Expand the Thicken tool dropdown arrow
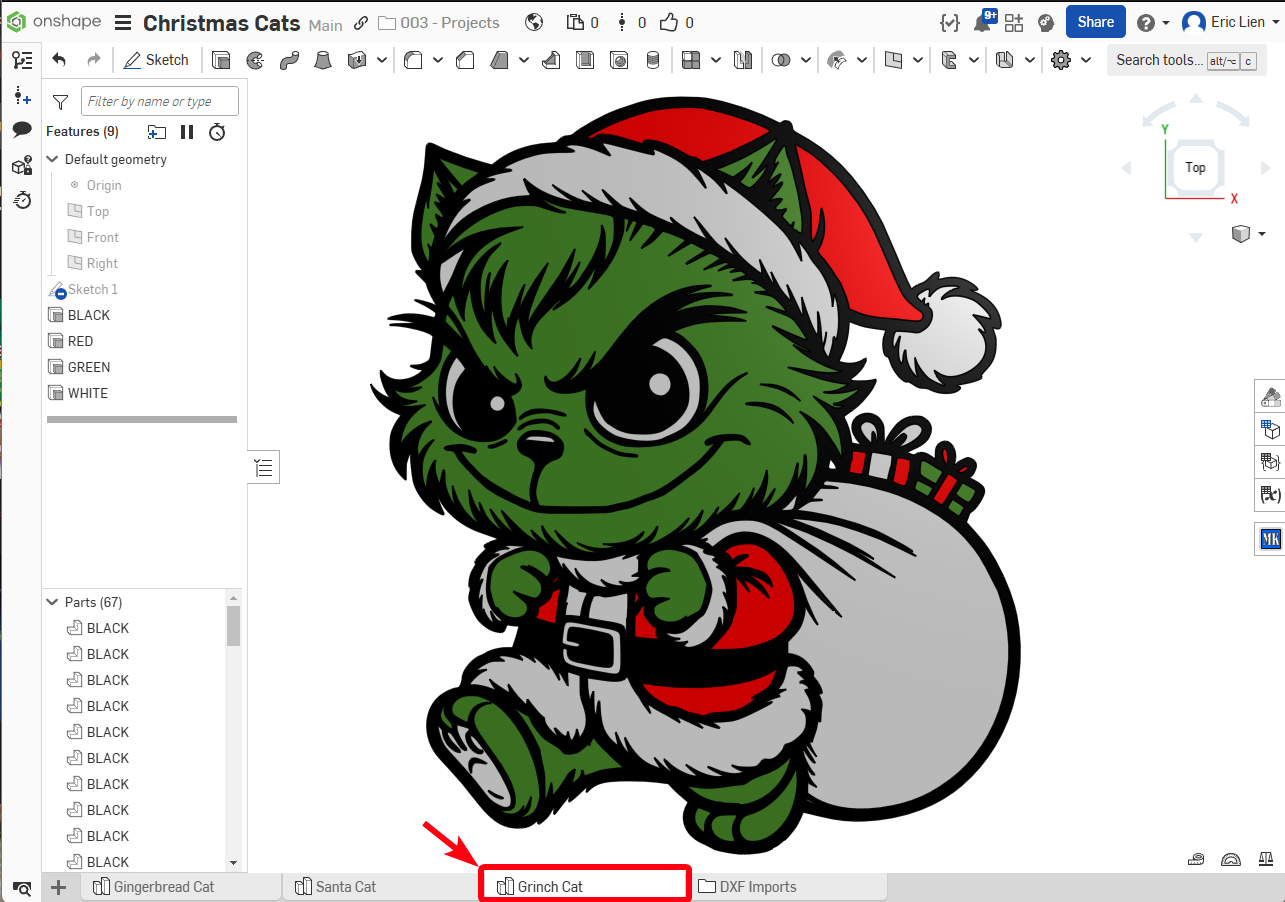The width and height of the screenshot is (1285, 902). pos(382,60)
